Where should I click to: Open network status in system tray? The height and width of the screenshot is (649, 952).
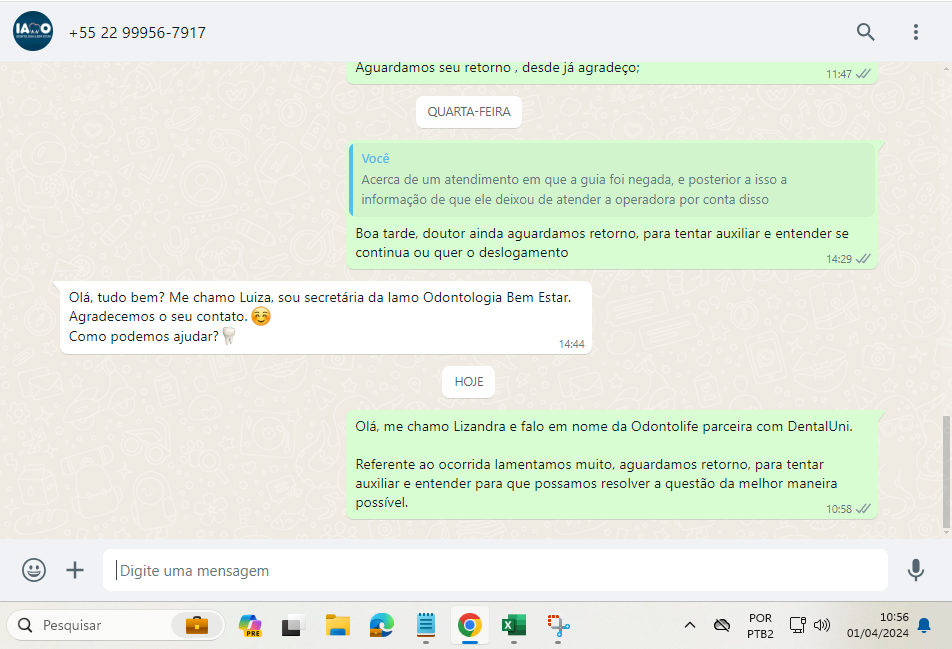point(798,625)
